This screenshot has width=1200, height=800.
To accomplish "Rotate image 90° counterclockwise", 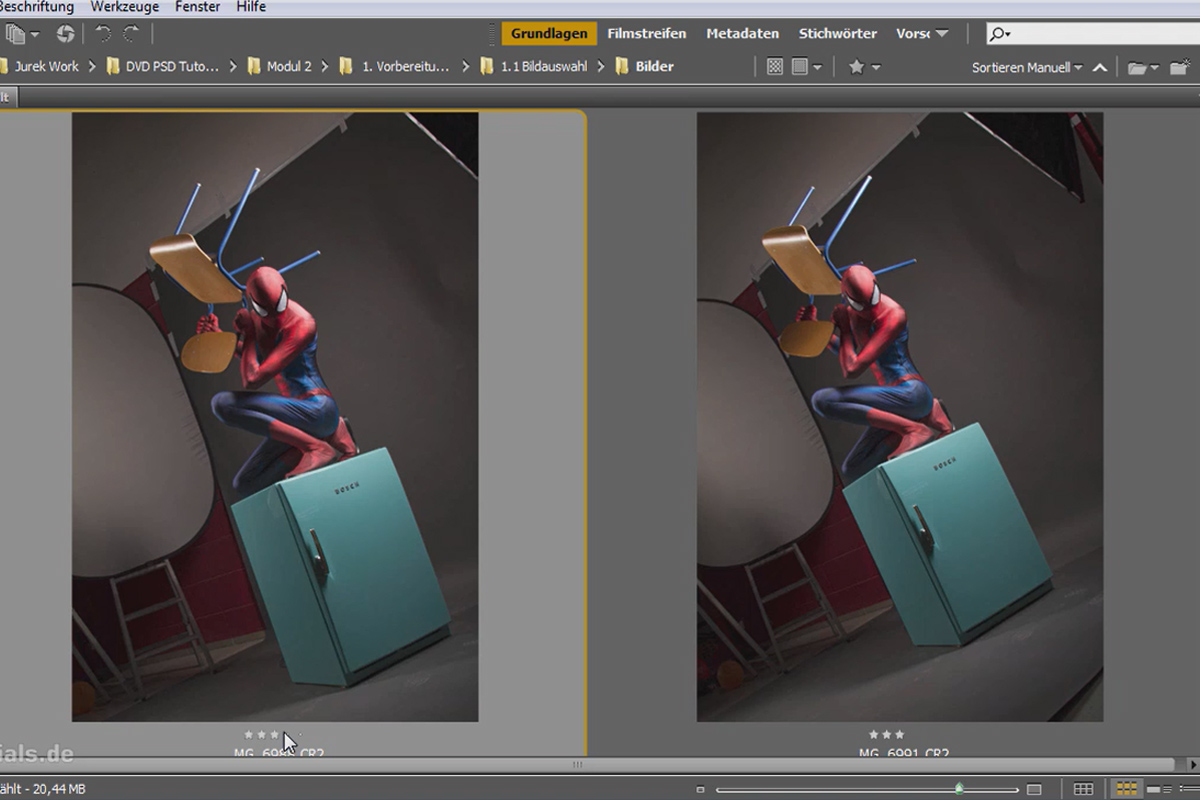I will point(103,34).
